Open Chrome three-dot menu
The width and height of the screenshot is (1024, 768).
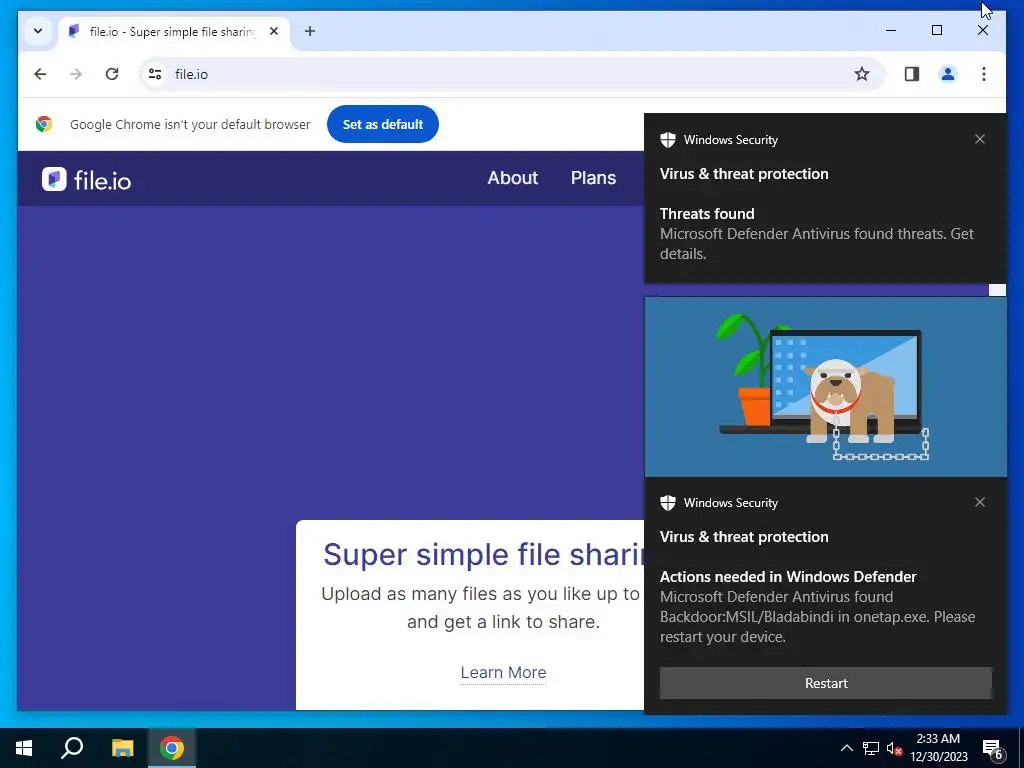984,74
